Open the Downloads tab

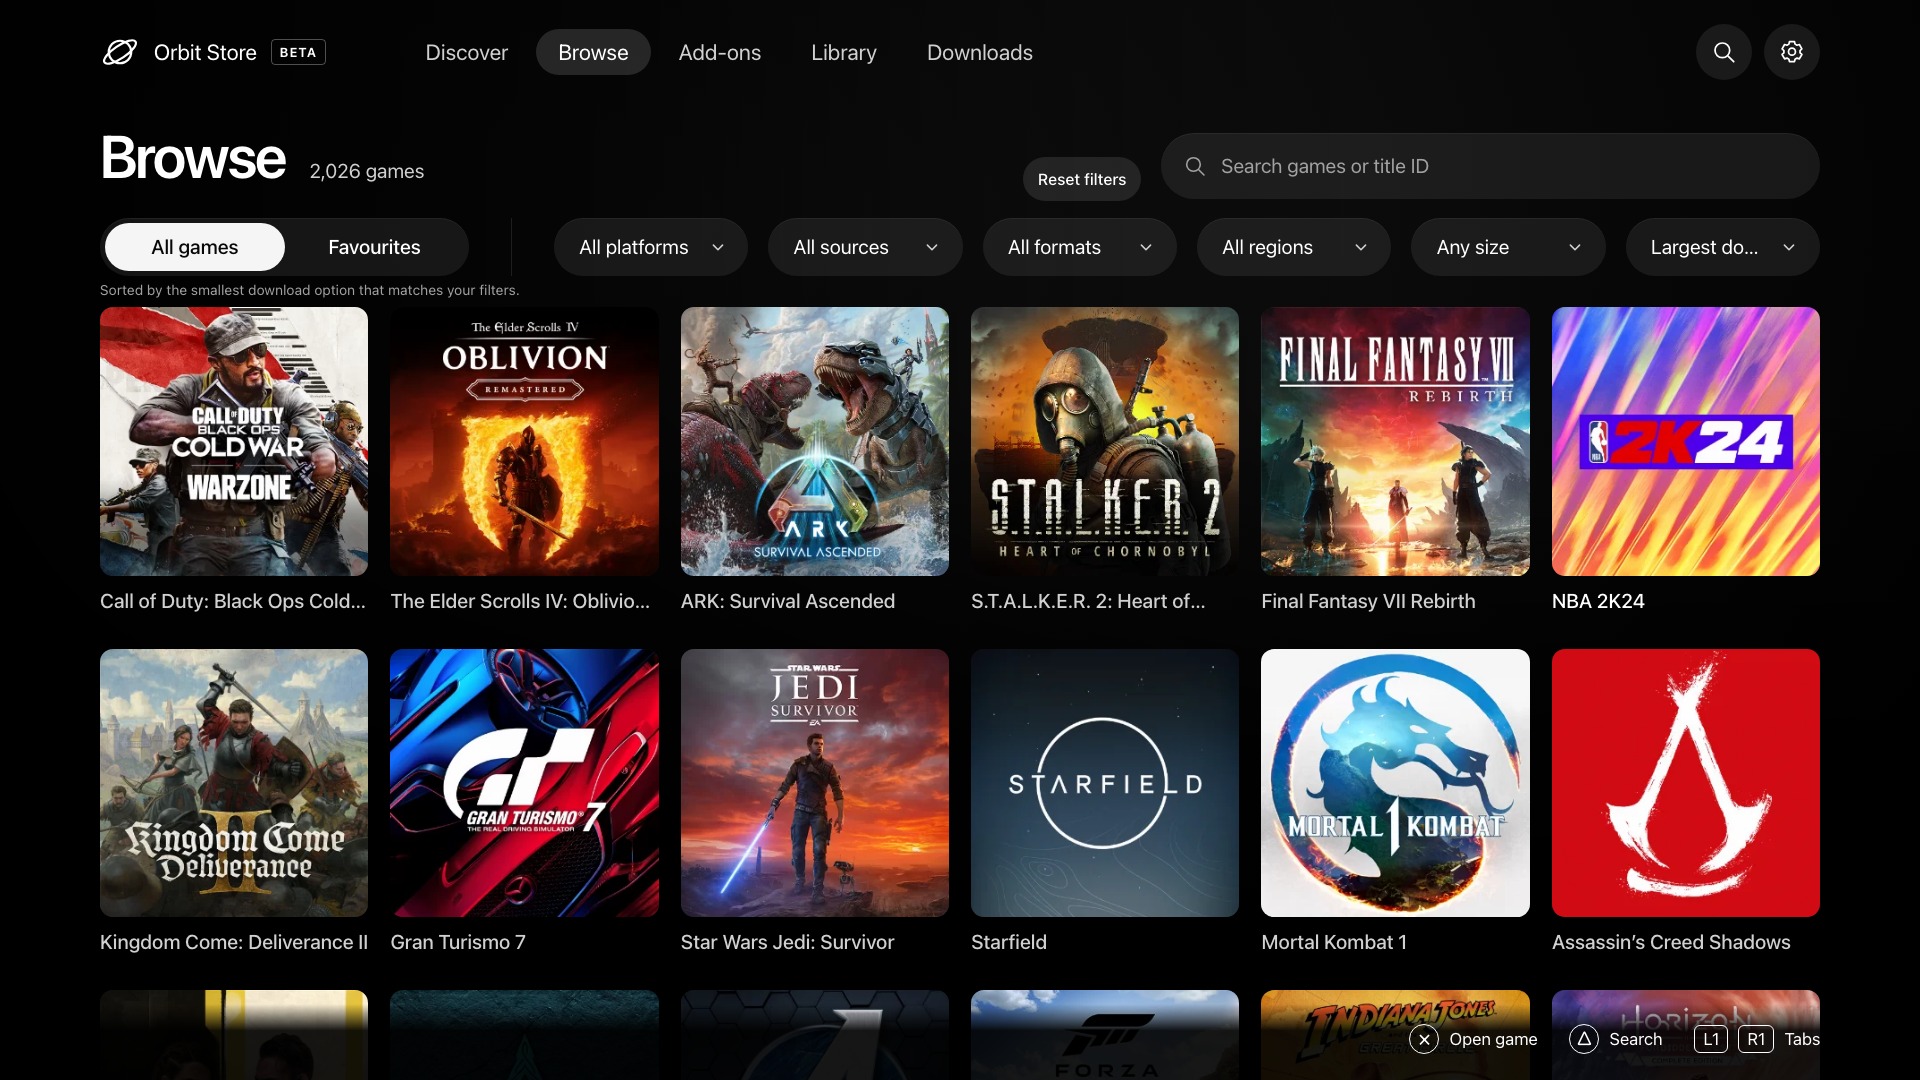tap(980, 52)
